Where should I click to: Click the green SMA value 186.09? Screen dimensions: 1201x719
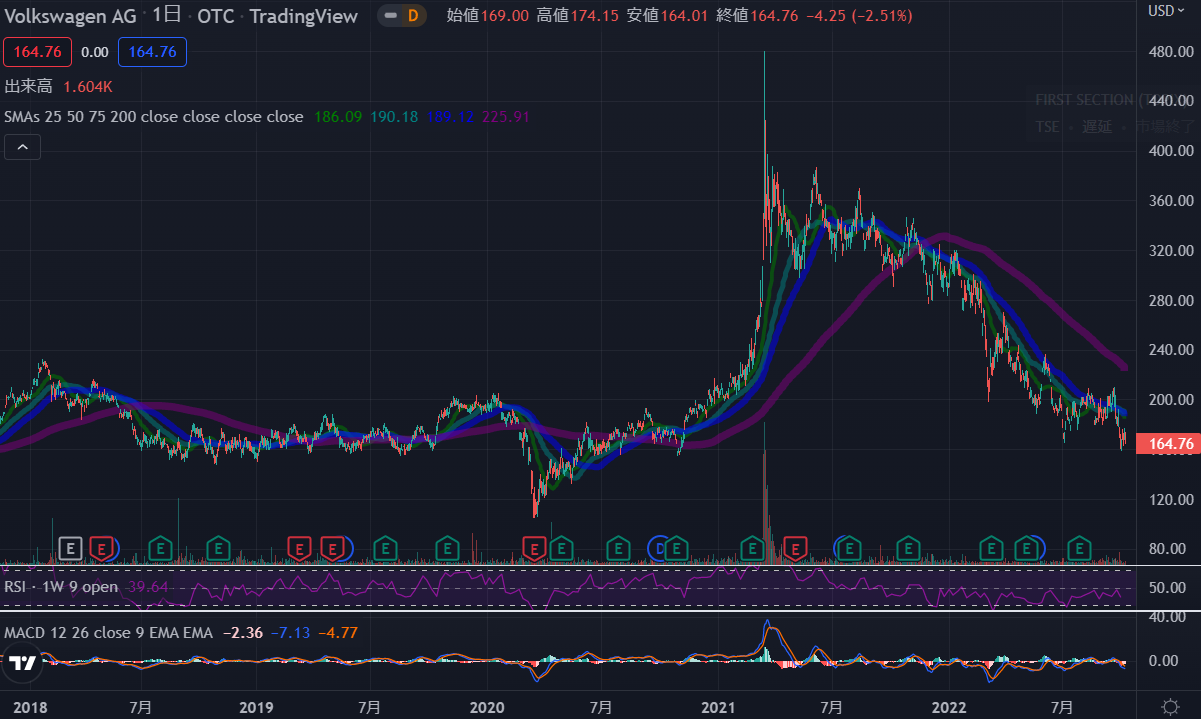pyautogui.click(x=338, y=116)
